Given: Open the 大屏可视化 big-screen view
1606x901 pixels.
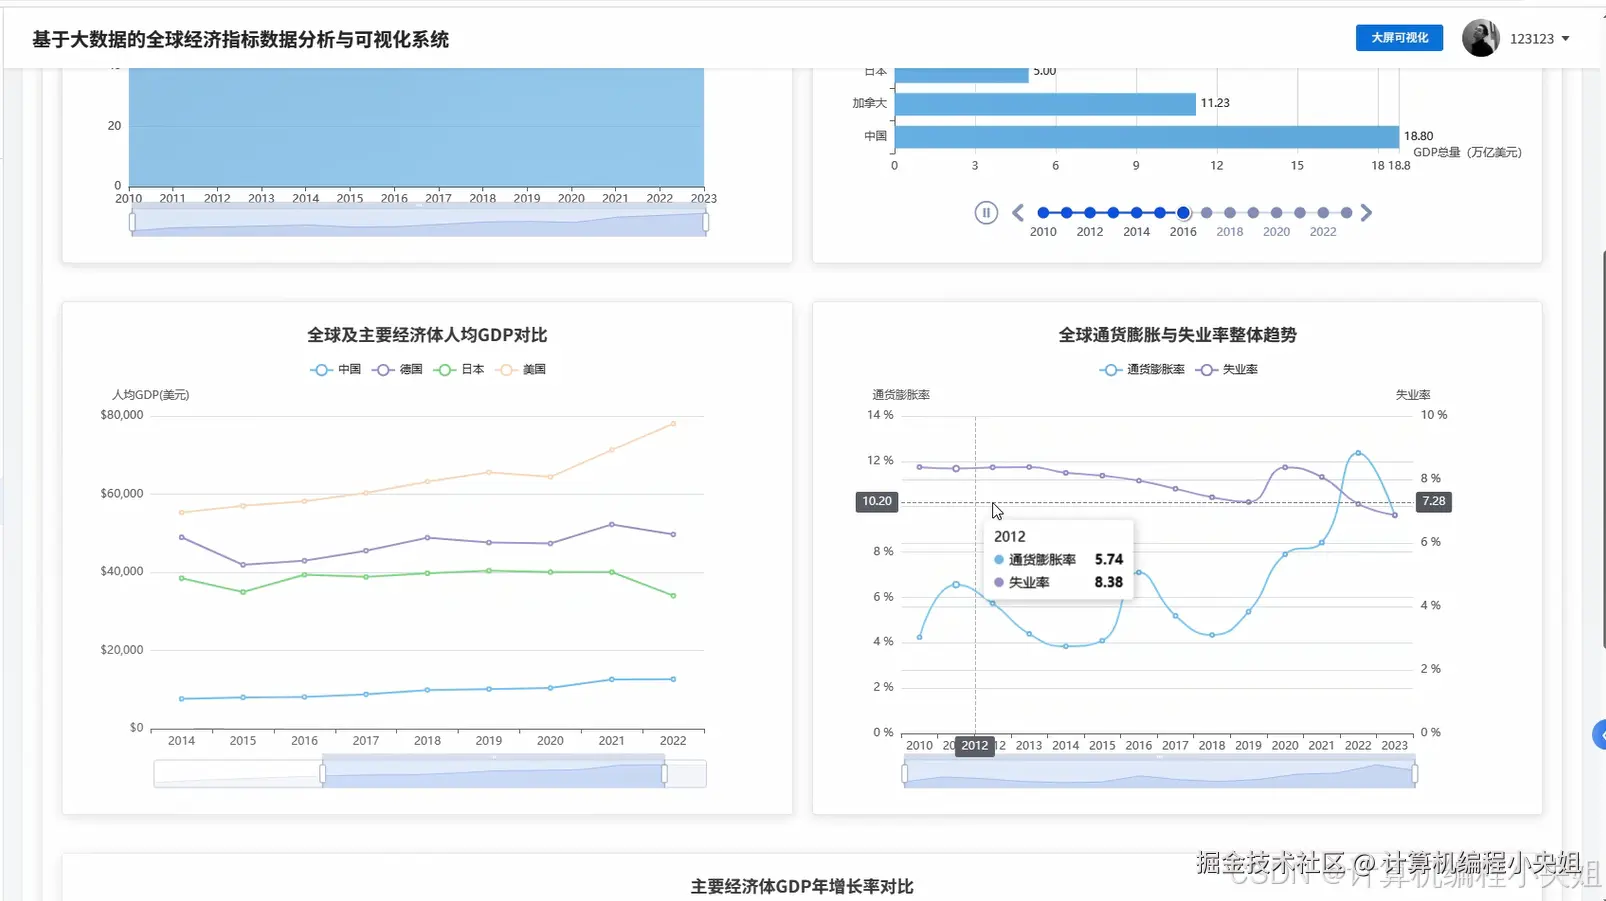Looking at the screenshot, I should 1399,38.
